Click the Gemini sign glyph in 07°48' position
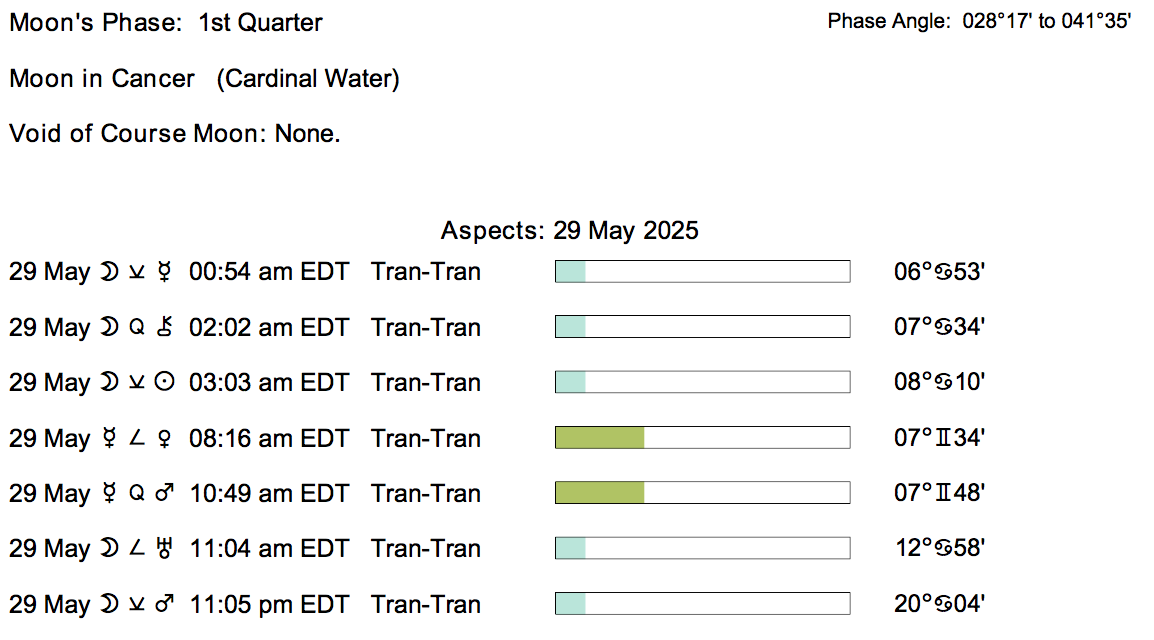The width and height of the screenshot is (1154, 640). [x=943, y=494]
